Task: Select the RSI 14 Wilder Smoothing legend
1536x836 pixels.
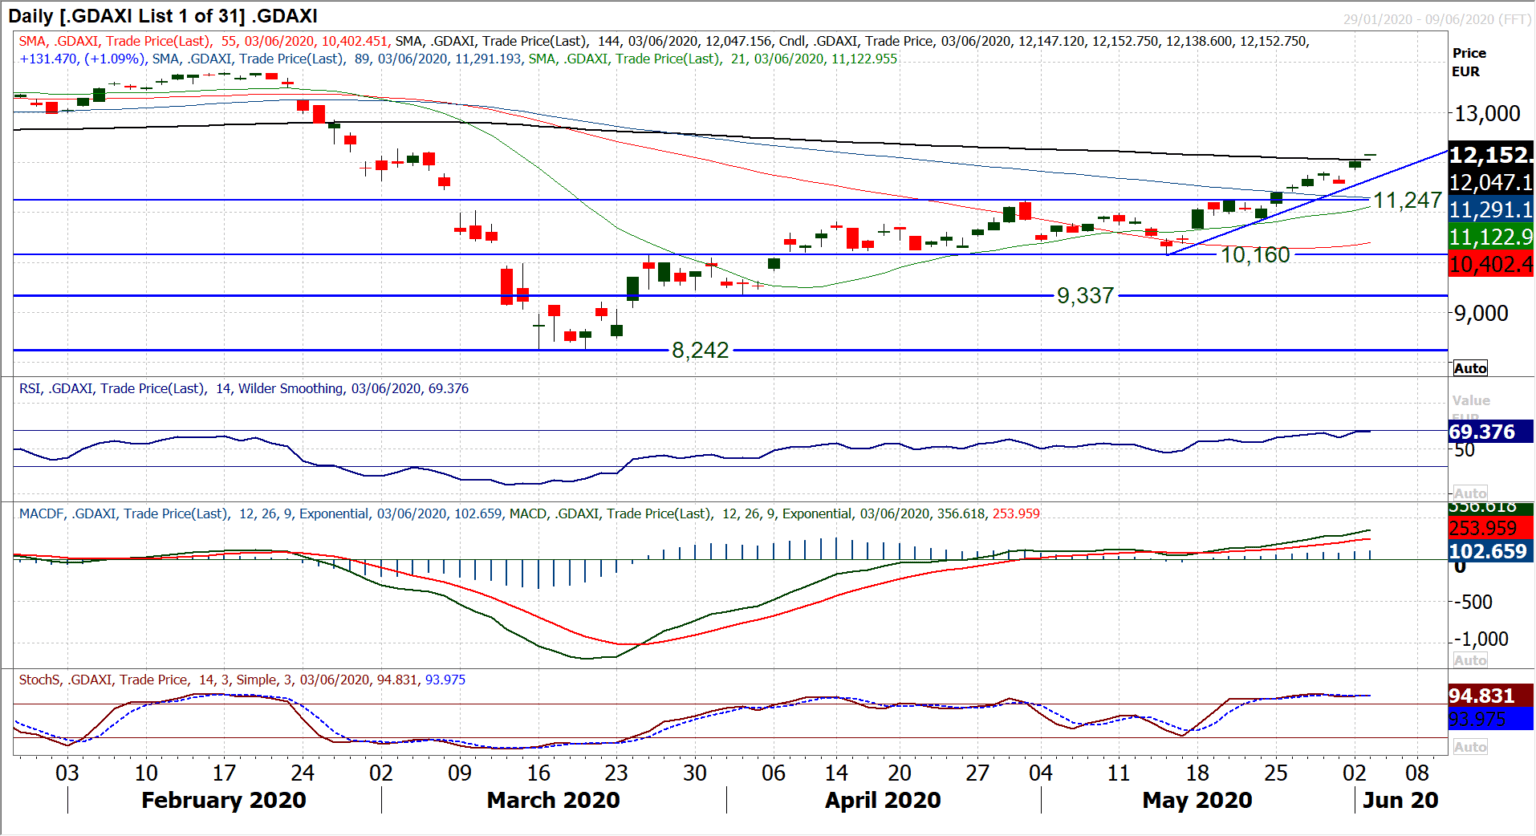Action: [x=240, y=388]
